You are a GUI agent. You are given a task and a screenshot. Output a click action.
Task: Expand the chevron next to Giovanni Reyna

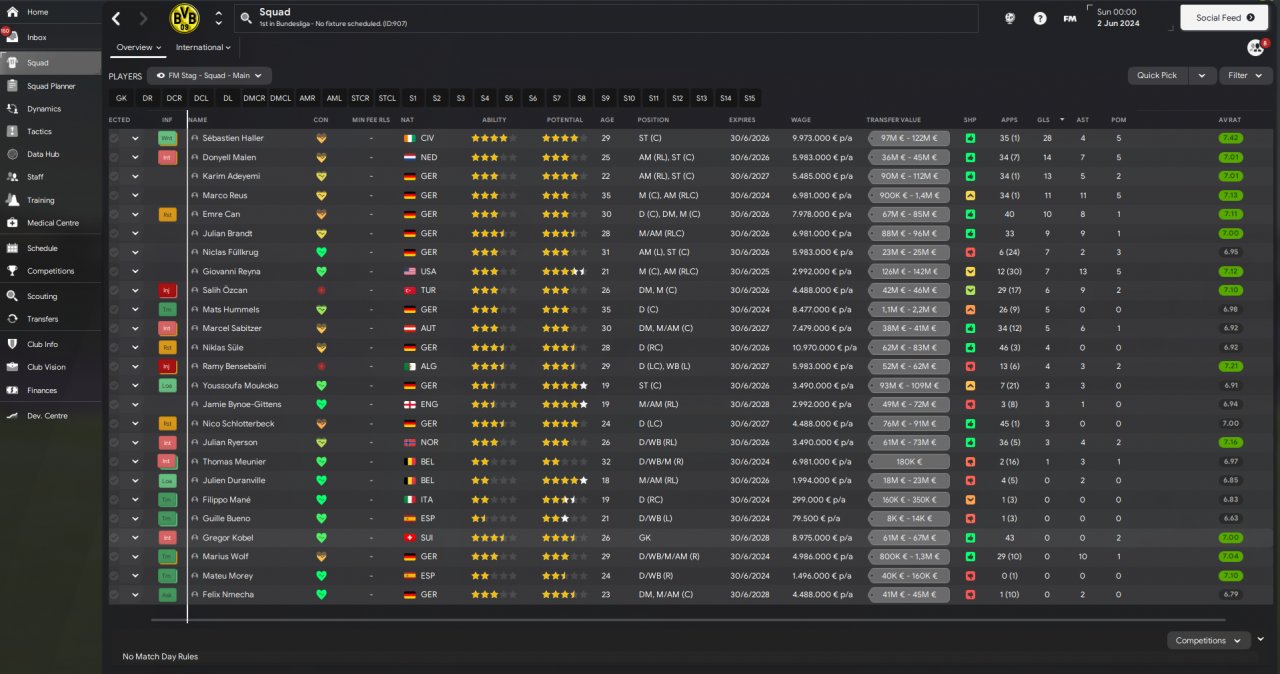click(135, 271)
